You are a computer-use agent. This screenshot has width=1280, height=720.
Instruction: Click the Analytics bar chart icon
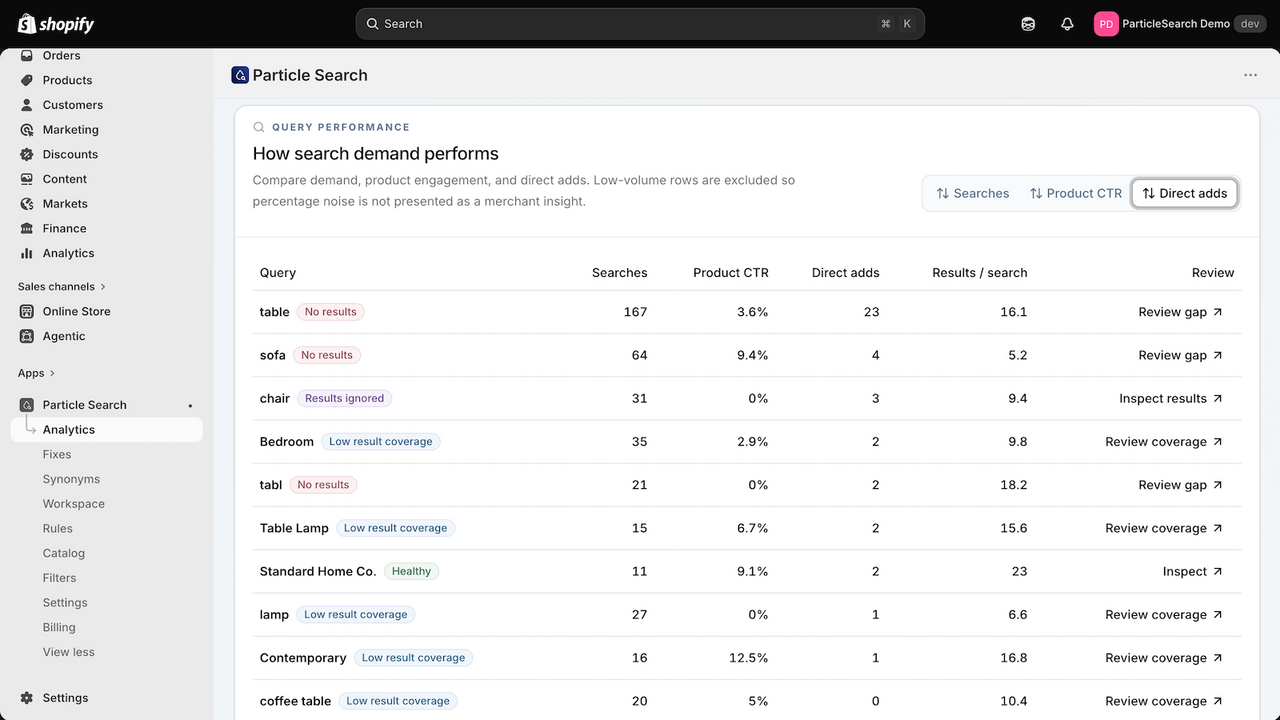(x=27, y=253)
